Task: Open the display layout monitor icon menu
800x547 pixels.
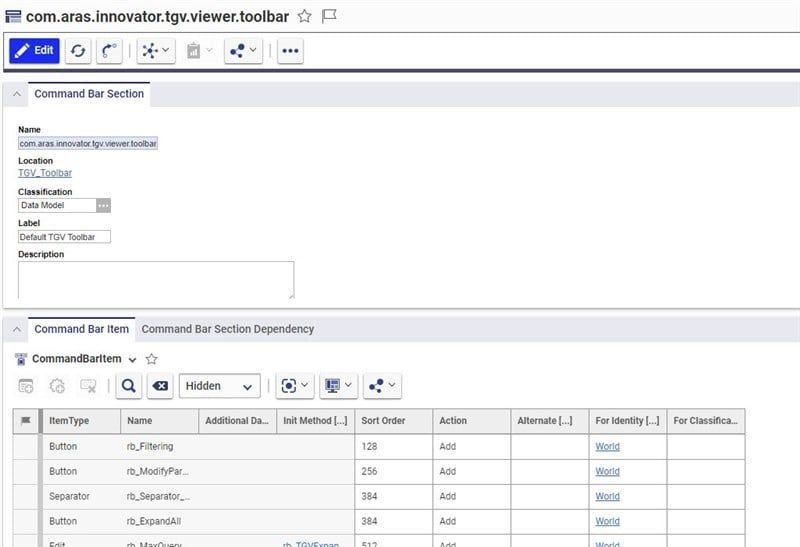Action: (x=339, y=386)
